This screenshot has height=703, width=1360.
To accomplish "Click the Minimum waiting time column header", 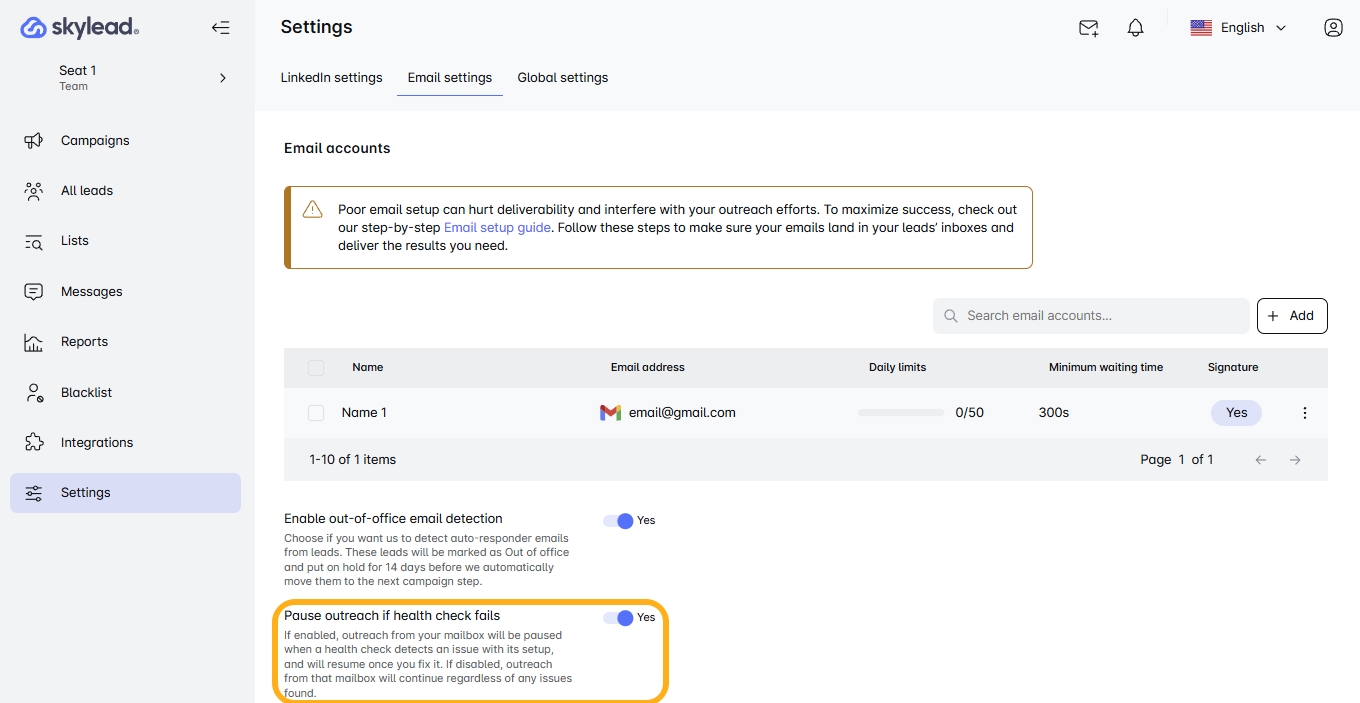I will 1106,368.
